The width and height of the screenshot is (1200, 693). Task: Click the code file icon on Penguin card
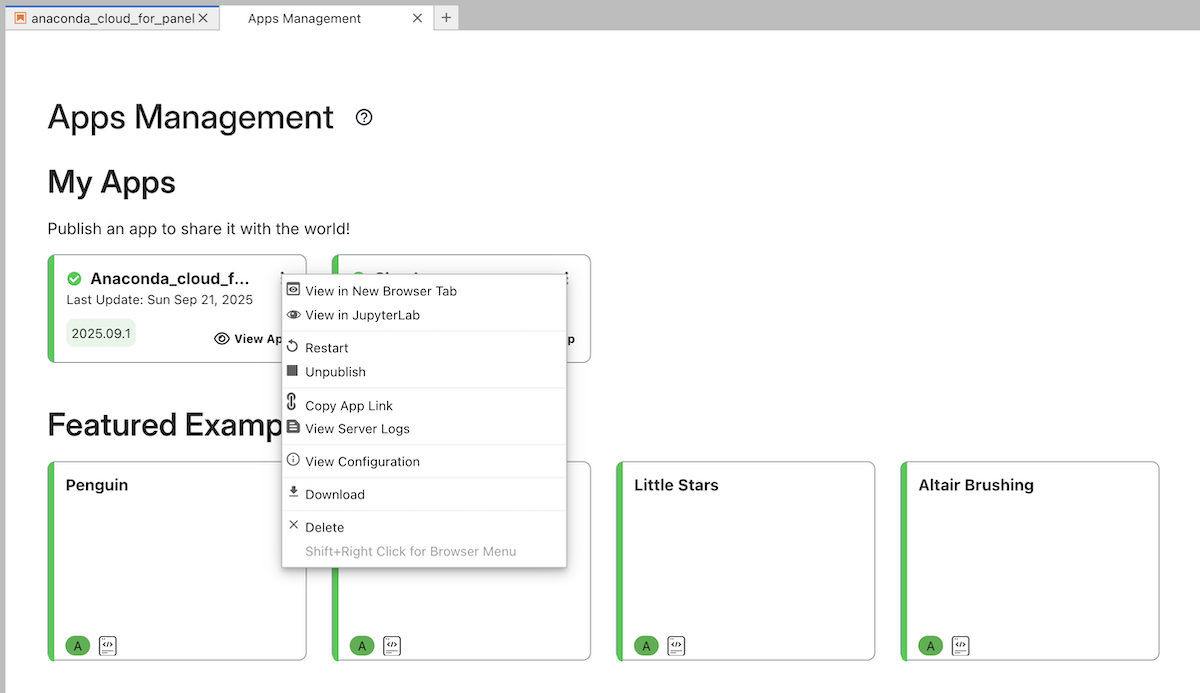coord(108,646)
